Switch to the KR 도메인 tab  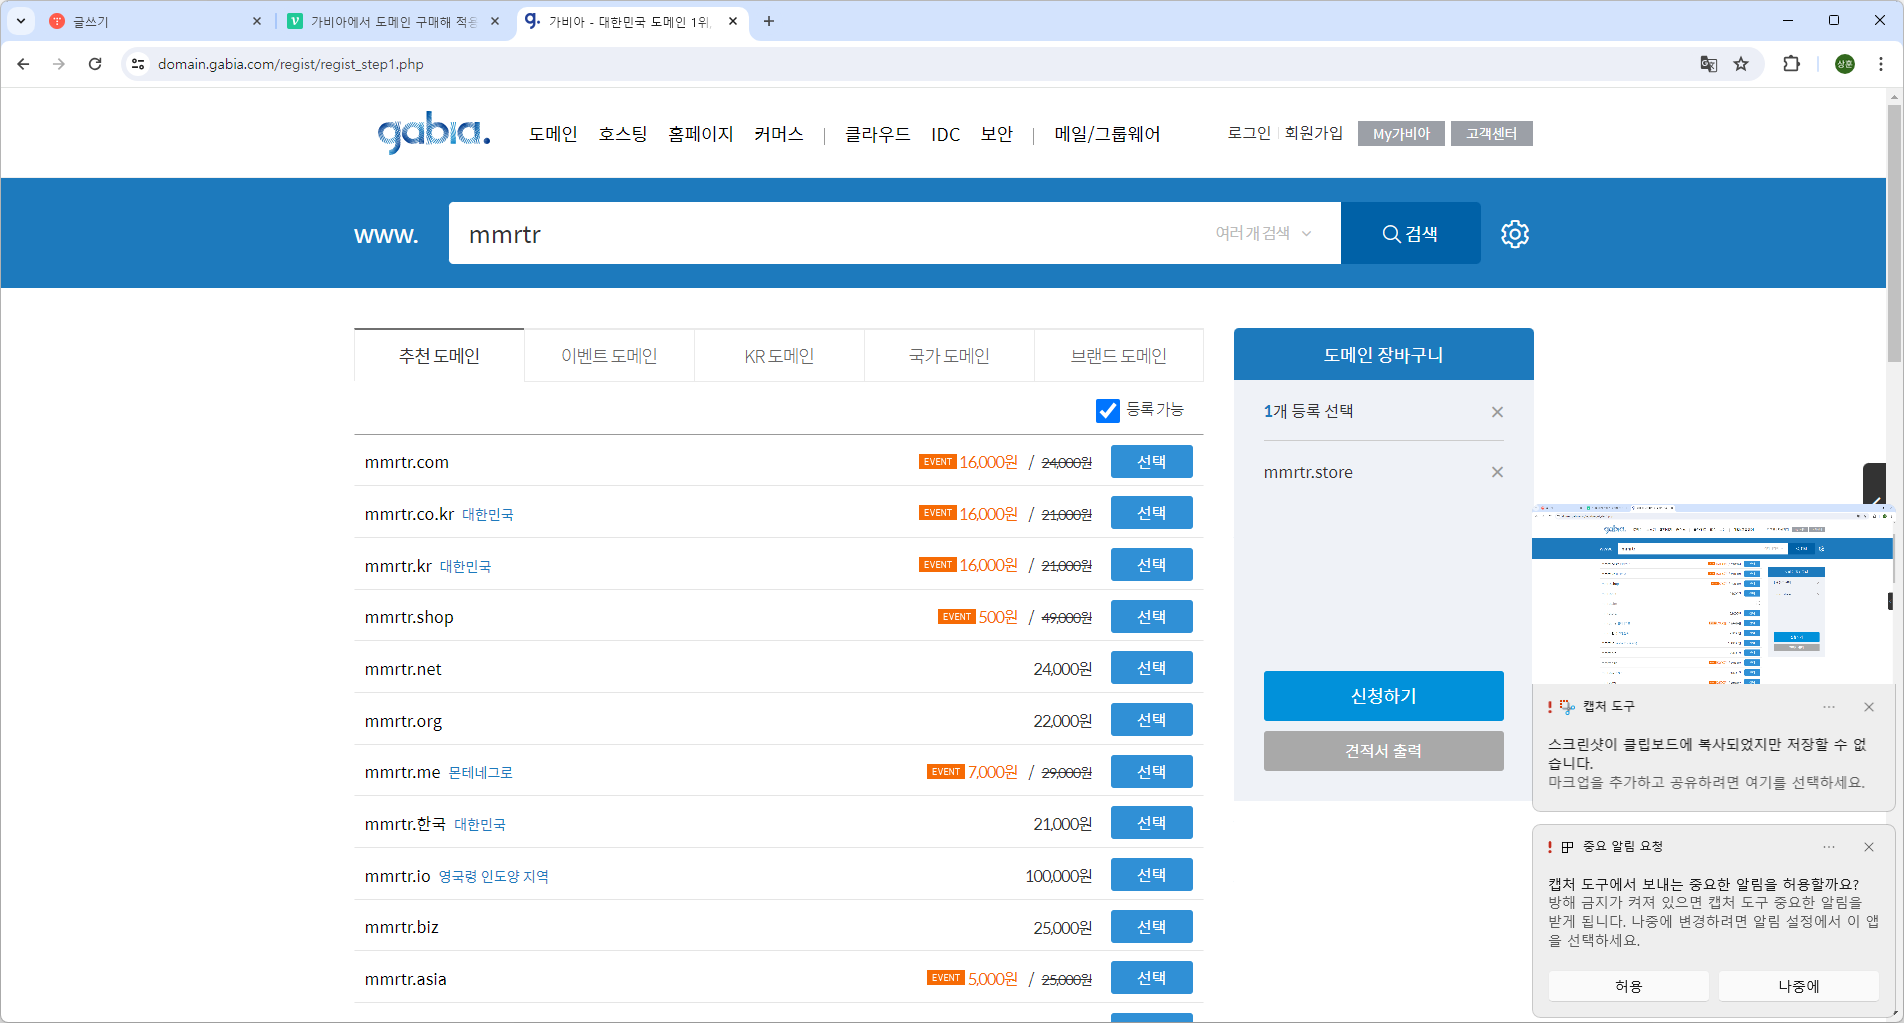click(x=779, y=356)
